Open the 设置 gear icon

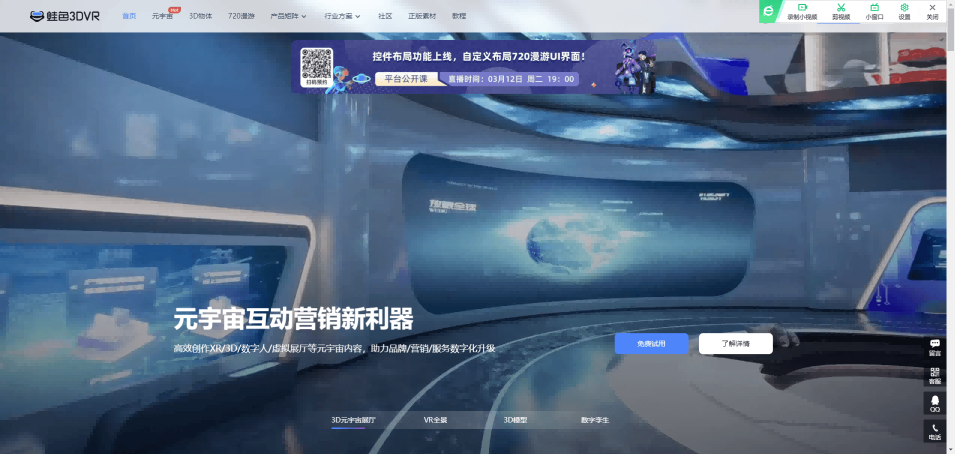(904, 12)
